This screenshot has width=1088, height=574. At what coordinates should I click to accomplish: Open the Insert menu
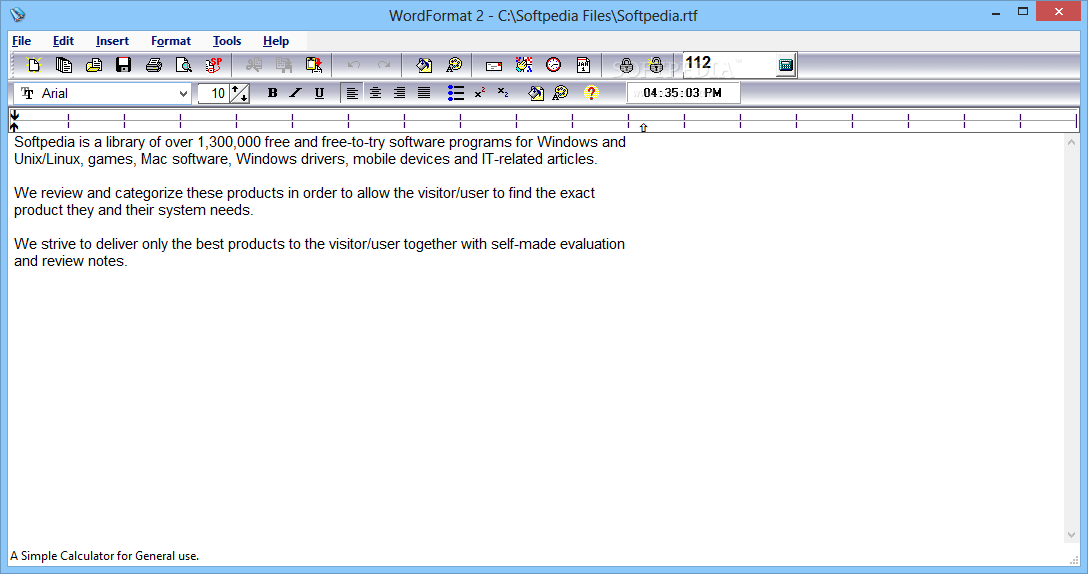(112, 41)
